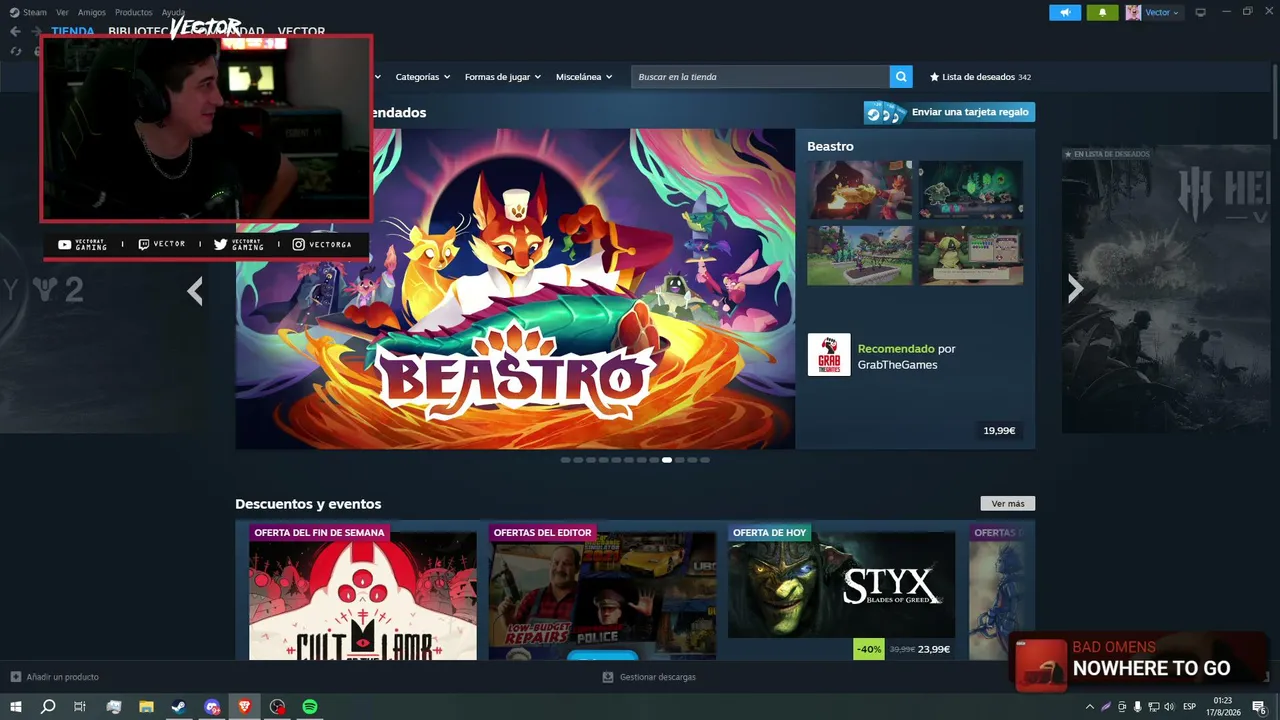
Task: Click the 19,99€ Beastro price
Action: tap(999, 431)
